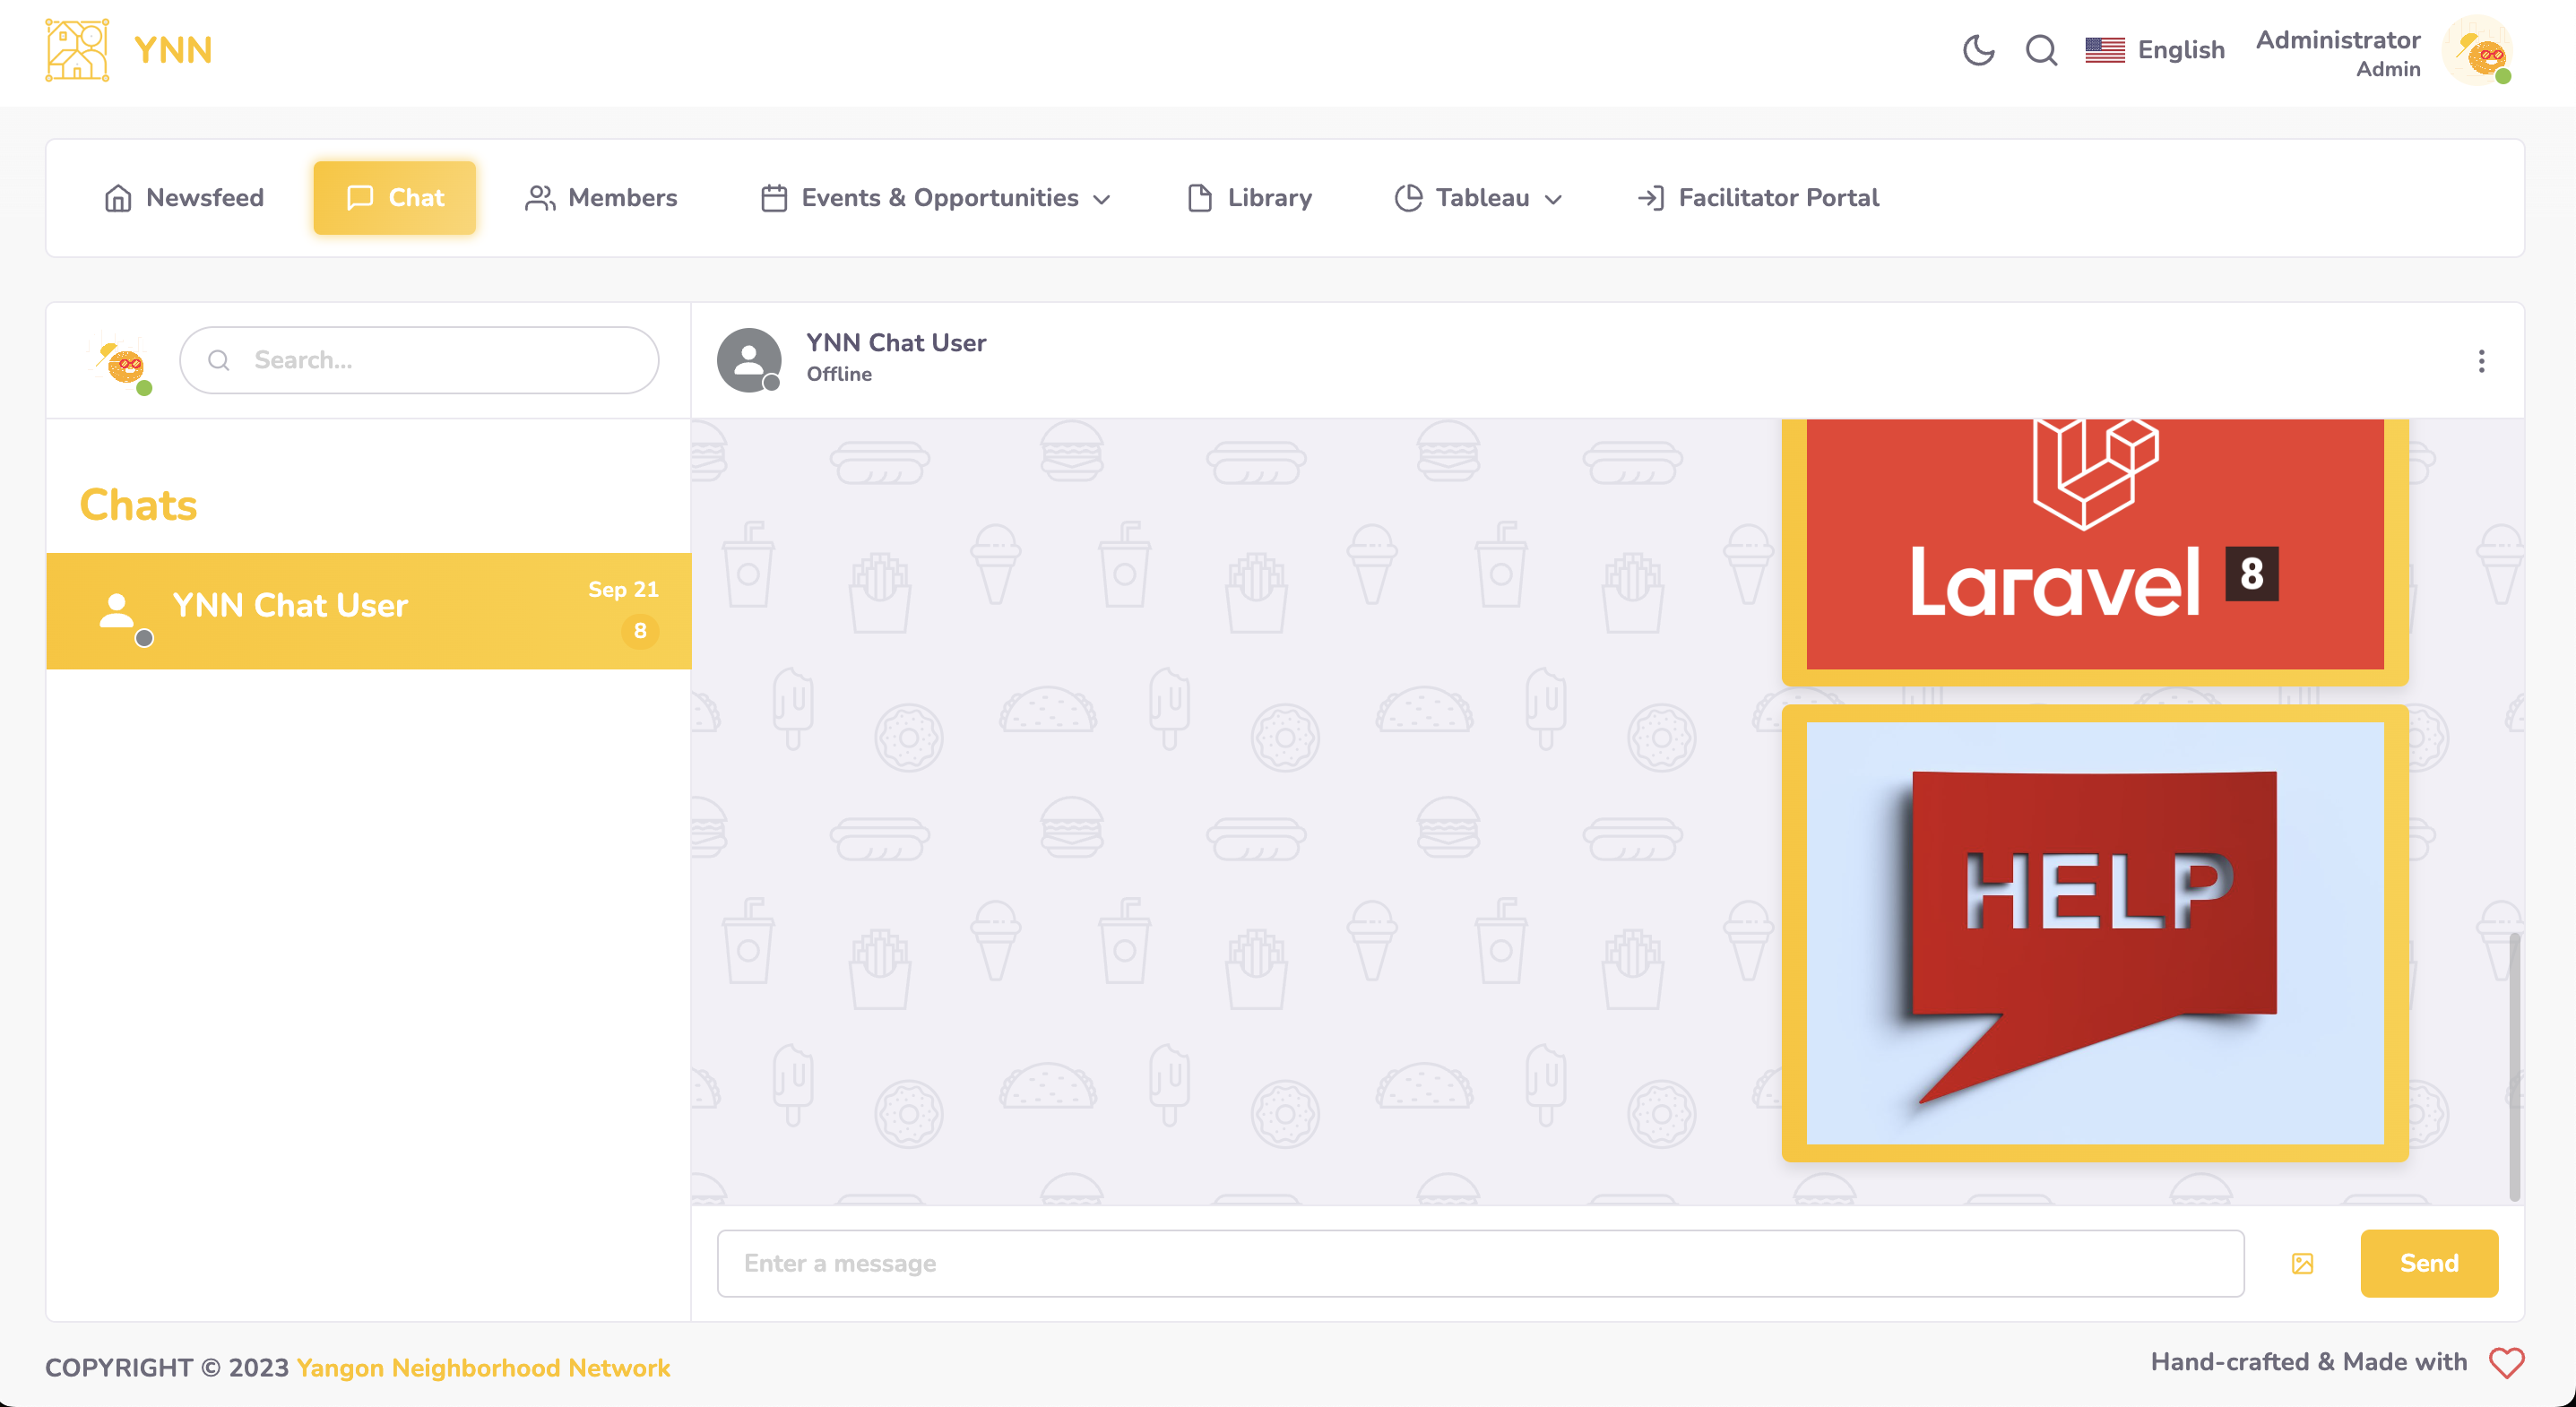The image size is (2576, 1407).
Task: Open the Members tab
Action: click(x=601, y=198)
